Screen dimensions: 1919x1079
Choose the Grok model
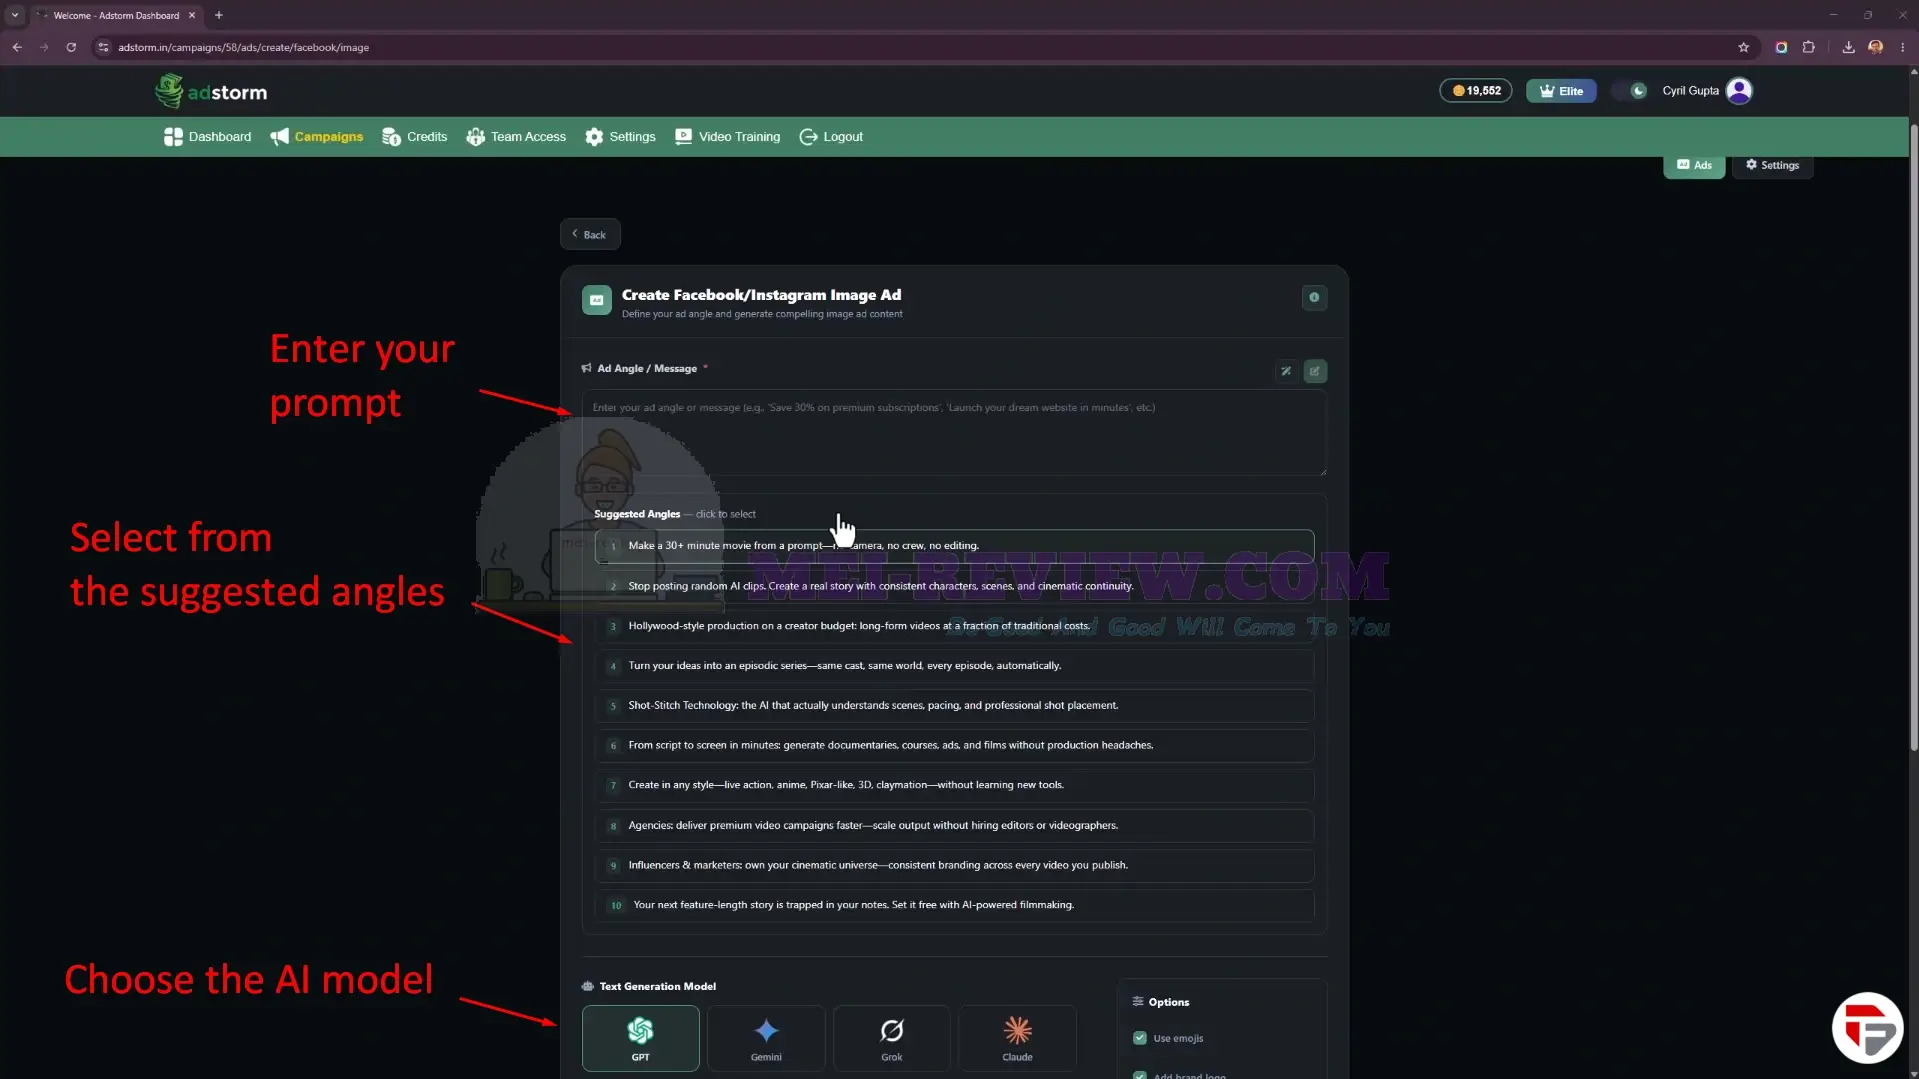pos(892,1039)
